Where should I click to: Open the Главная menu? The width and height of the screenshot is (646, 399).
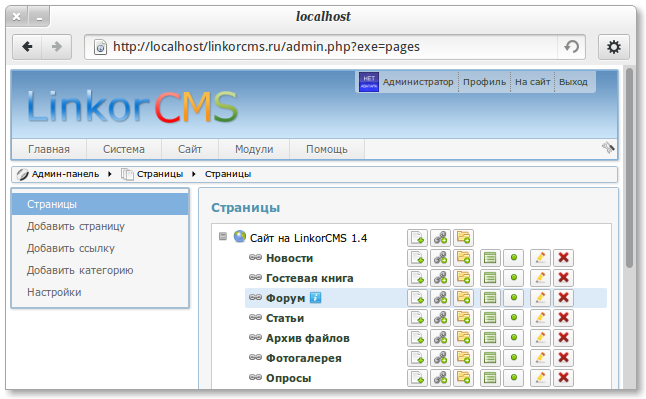click(x=49, y=149)
